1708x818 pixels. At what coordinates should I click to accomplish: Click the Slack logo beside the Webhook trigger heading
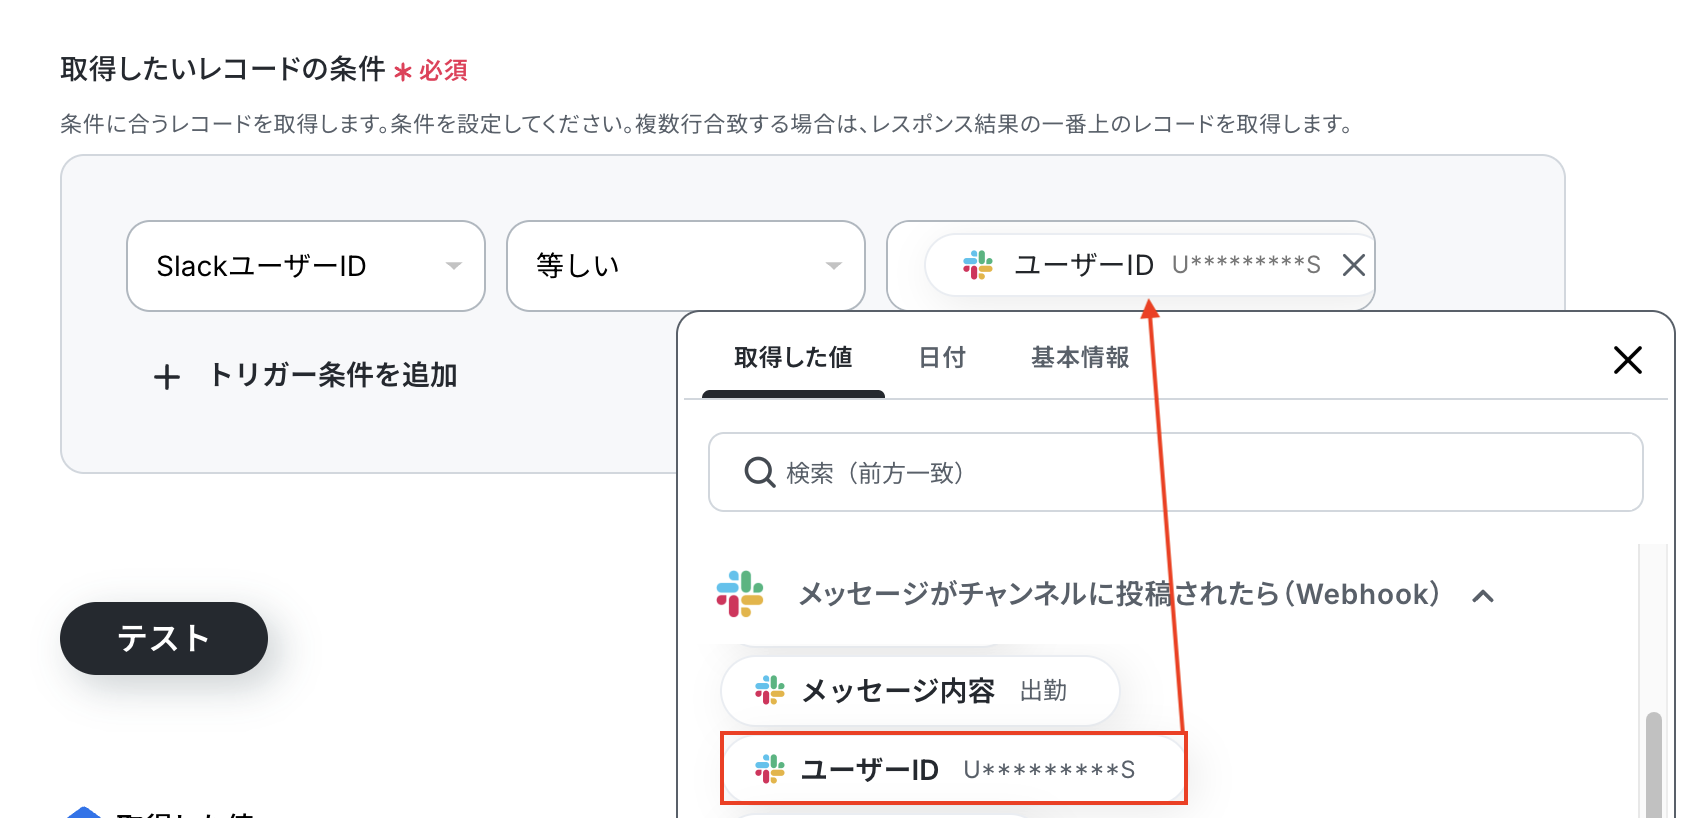pyautogui.click(x=740, y=594)
